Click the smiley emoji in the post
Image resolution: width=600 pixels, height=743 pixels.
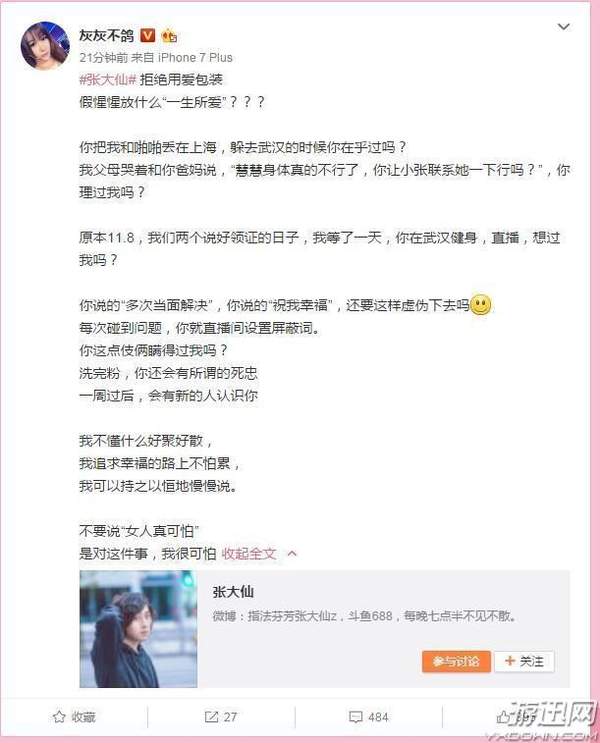481,305
